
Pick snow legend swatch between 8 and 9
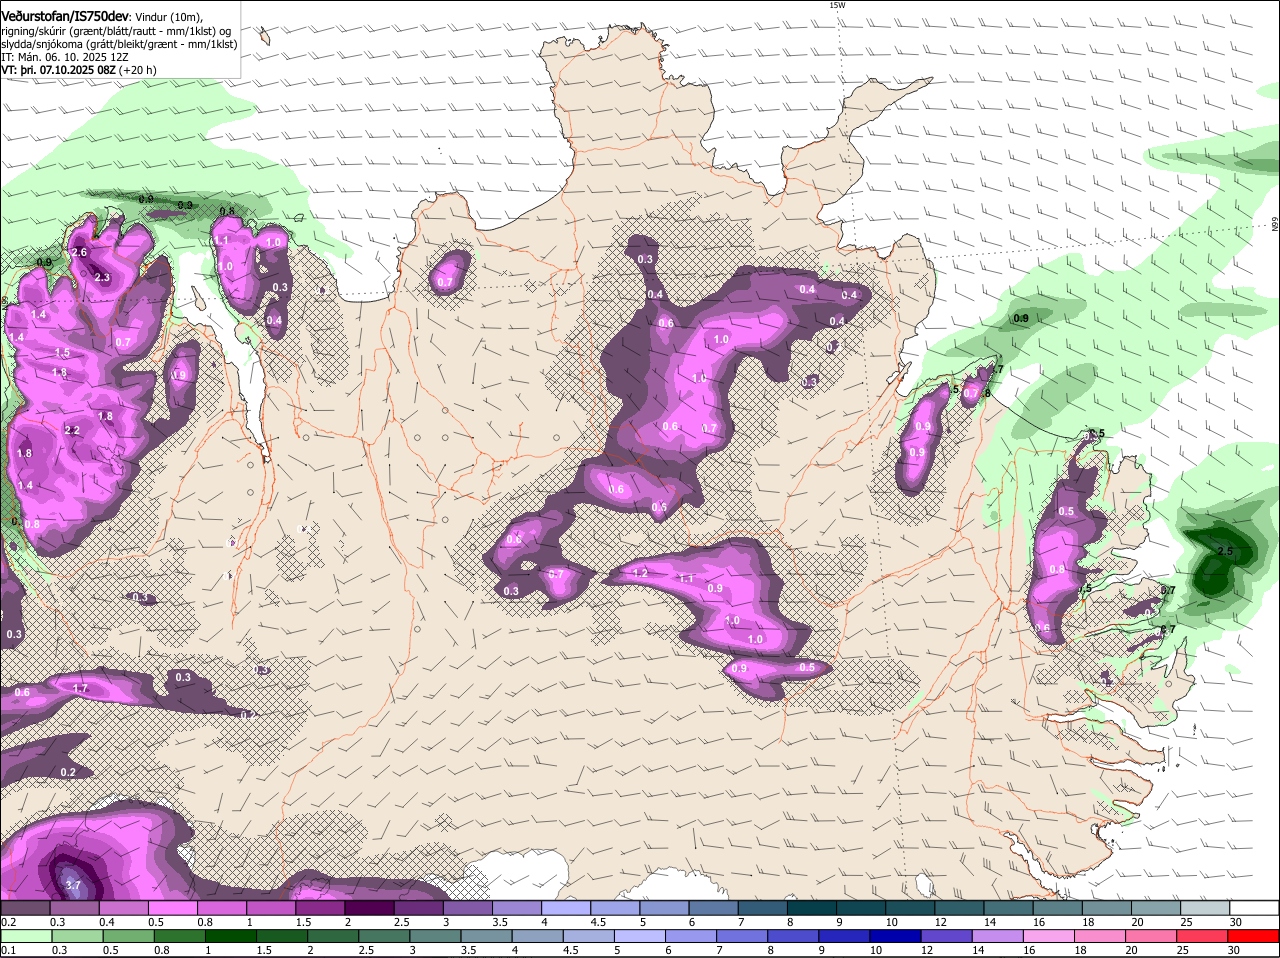(812, 908)
